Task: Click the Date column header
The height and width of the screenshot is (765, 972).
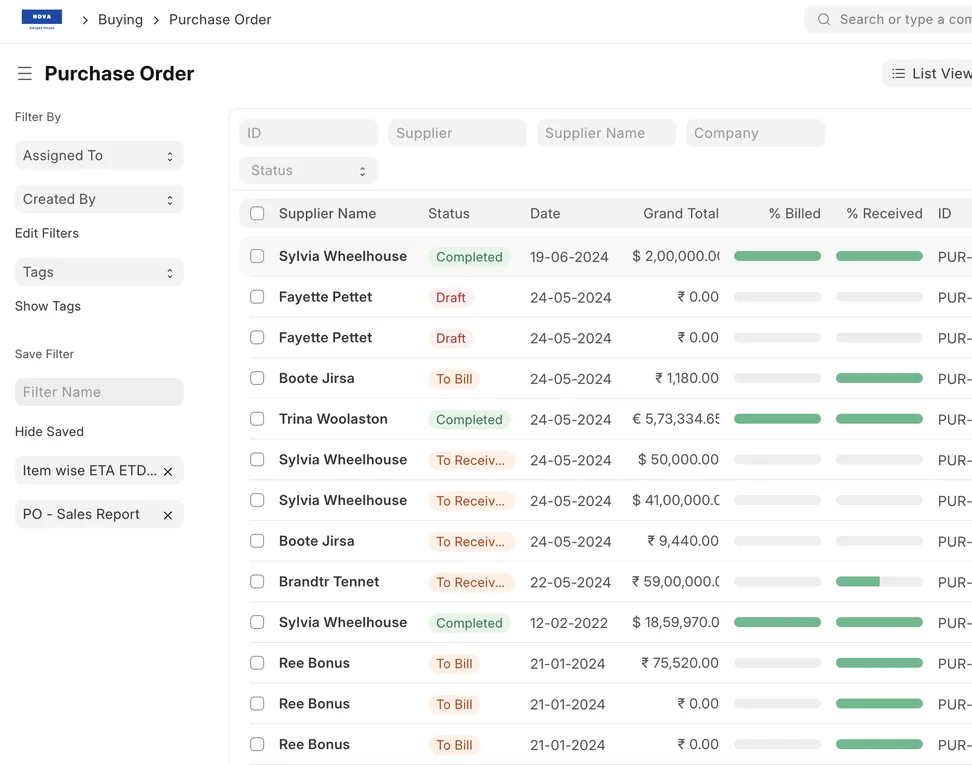Action: 545,213
